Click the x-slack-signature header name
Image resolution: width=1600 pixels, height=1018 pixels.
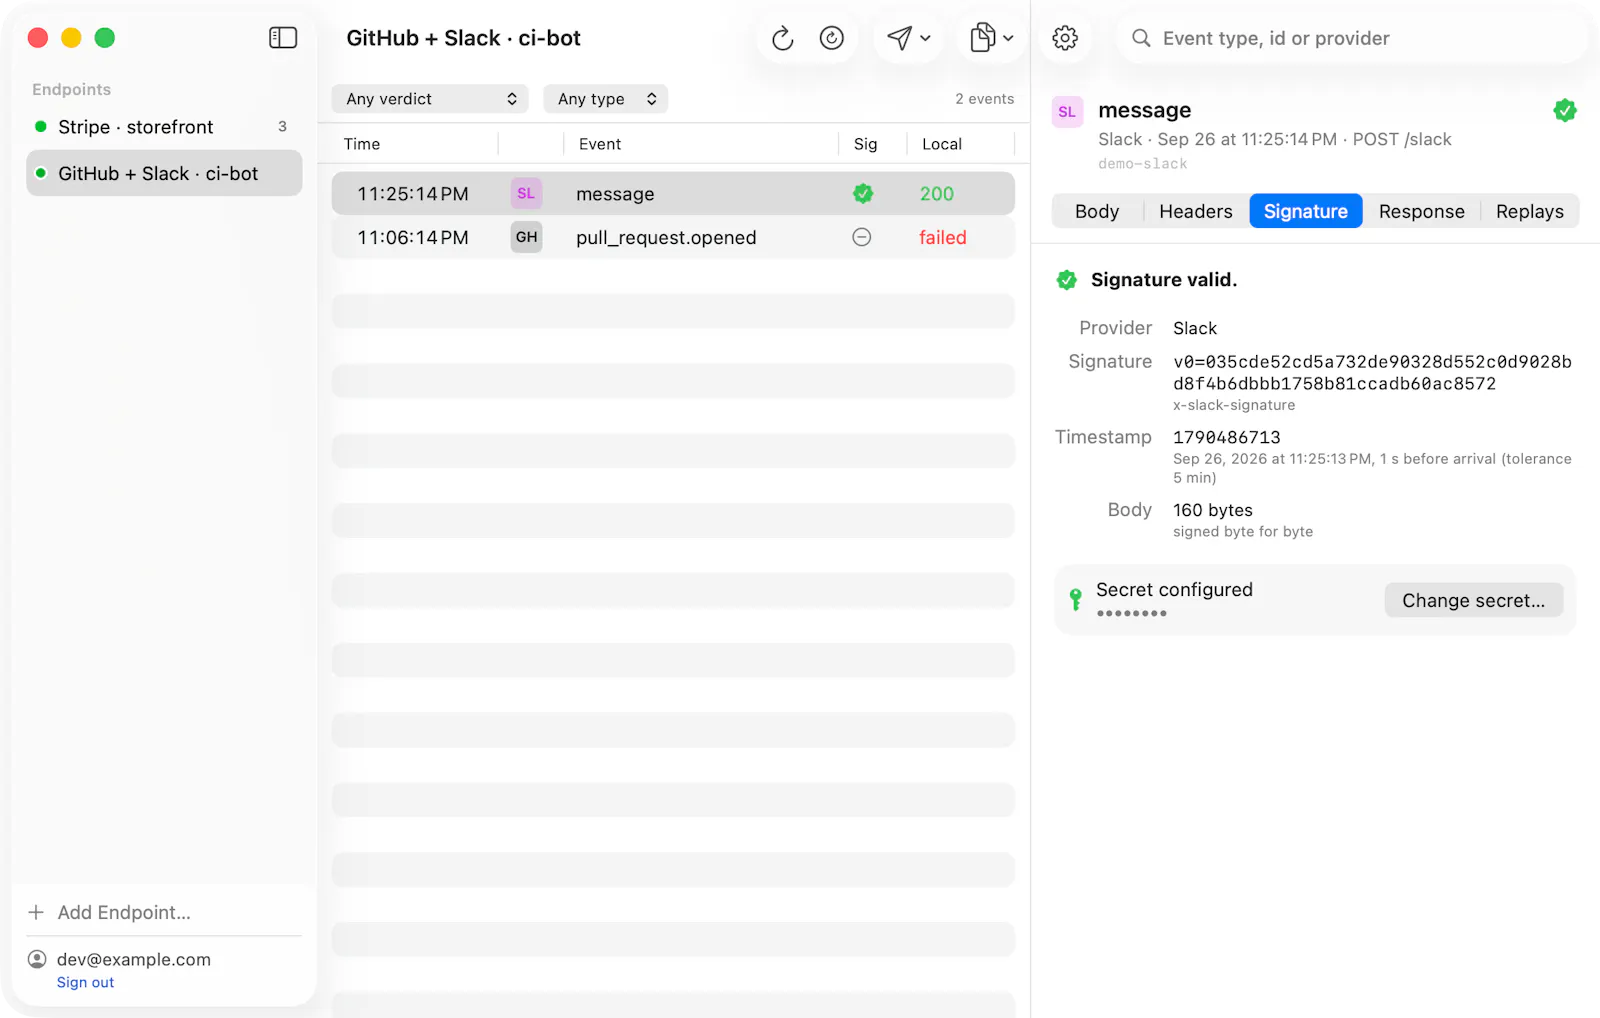point(1234,405)
